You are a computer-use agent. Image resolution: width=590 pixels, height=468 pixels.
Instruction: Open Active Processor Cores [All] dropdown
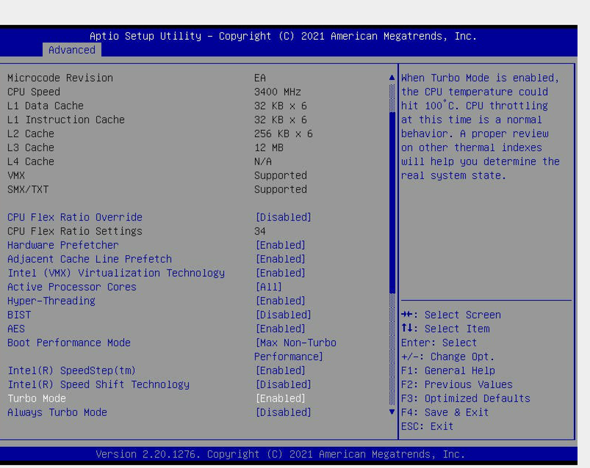[269, 287]
